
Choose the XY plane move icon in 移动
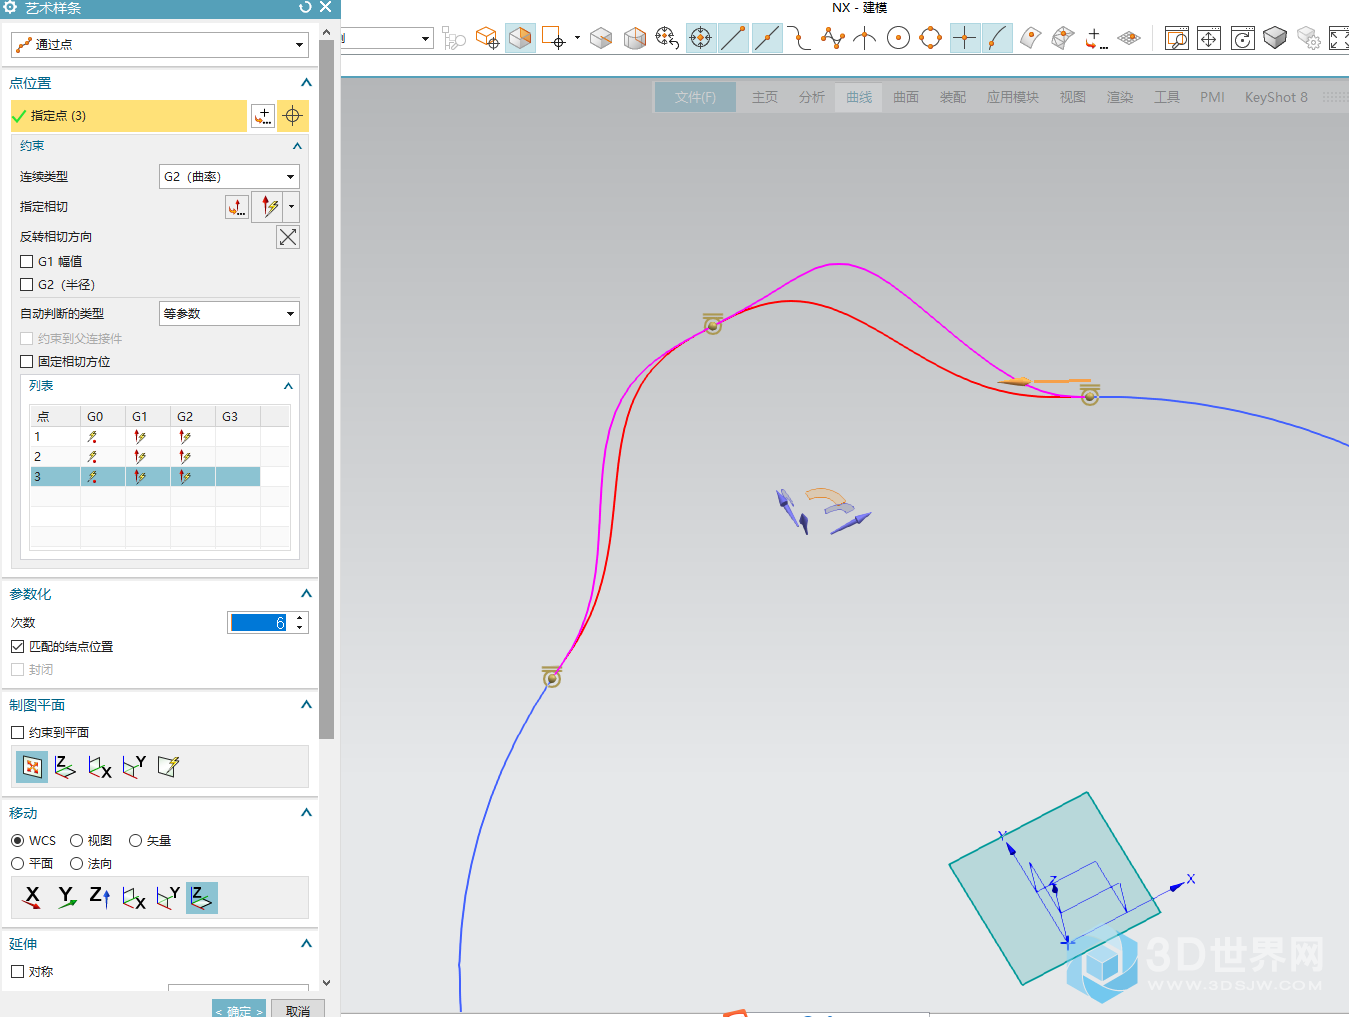click(202, 898)
